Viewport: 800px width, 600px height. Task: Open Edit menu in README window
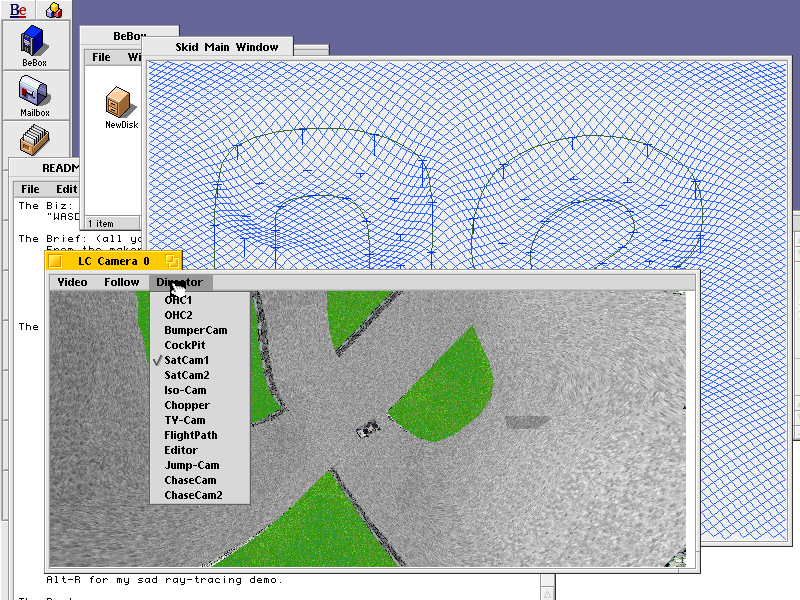coord(66,189)
